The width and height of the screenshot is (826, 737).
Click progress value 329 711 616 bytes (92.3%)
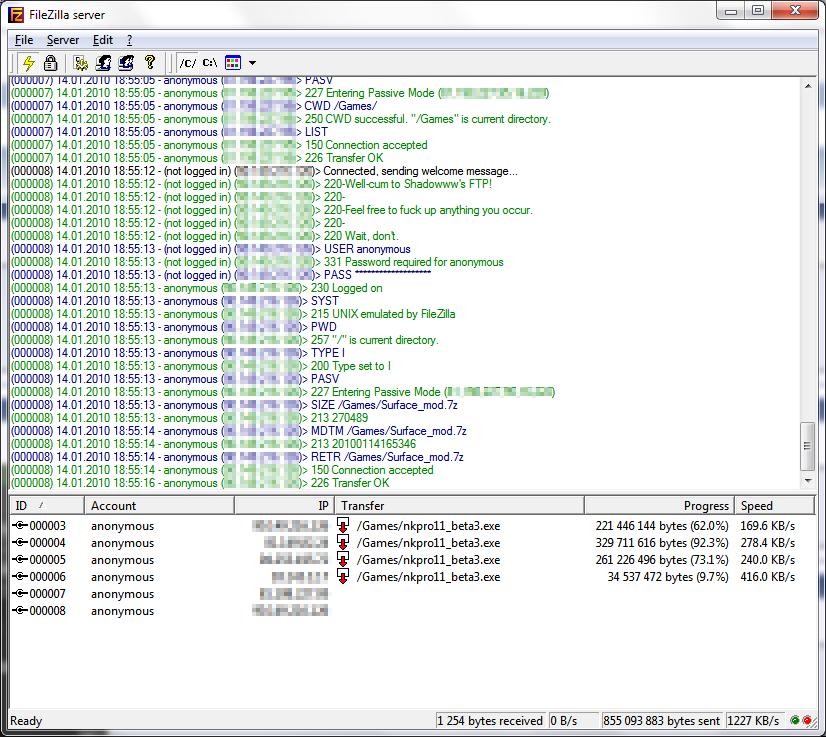662,543
